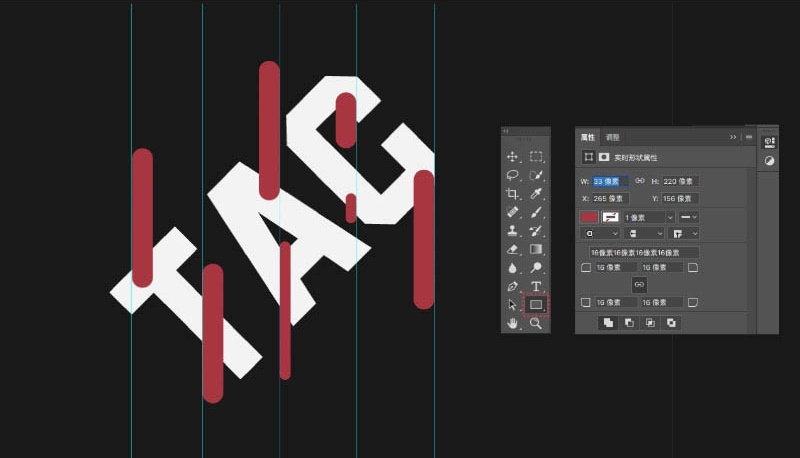This screenshot has height=458, width=800.
Task: Switch to the 调整 tab
Action: (612, 137)
